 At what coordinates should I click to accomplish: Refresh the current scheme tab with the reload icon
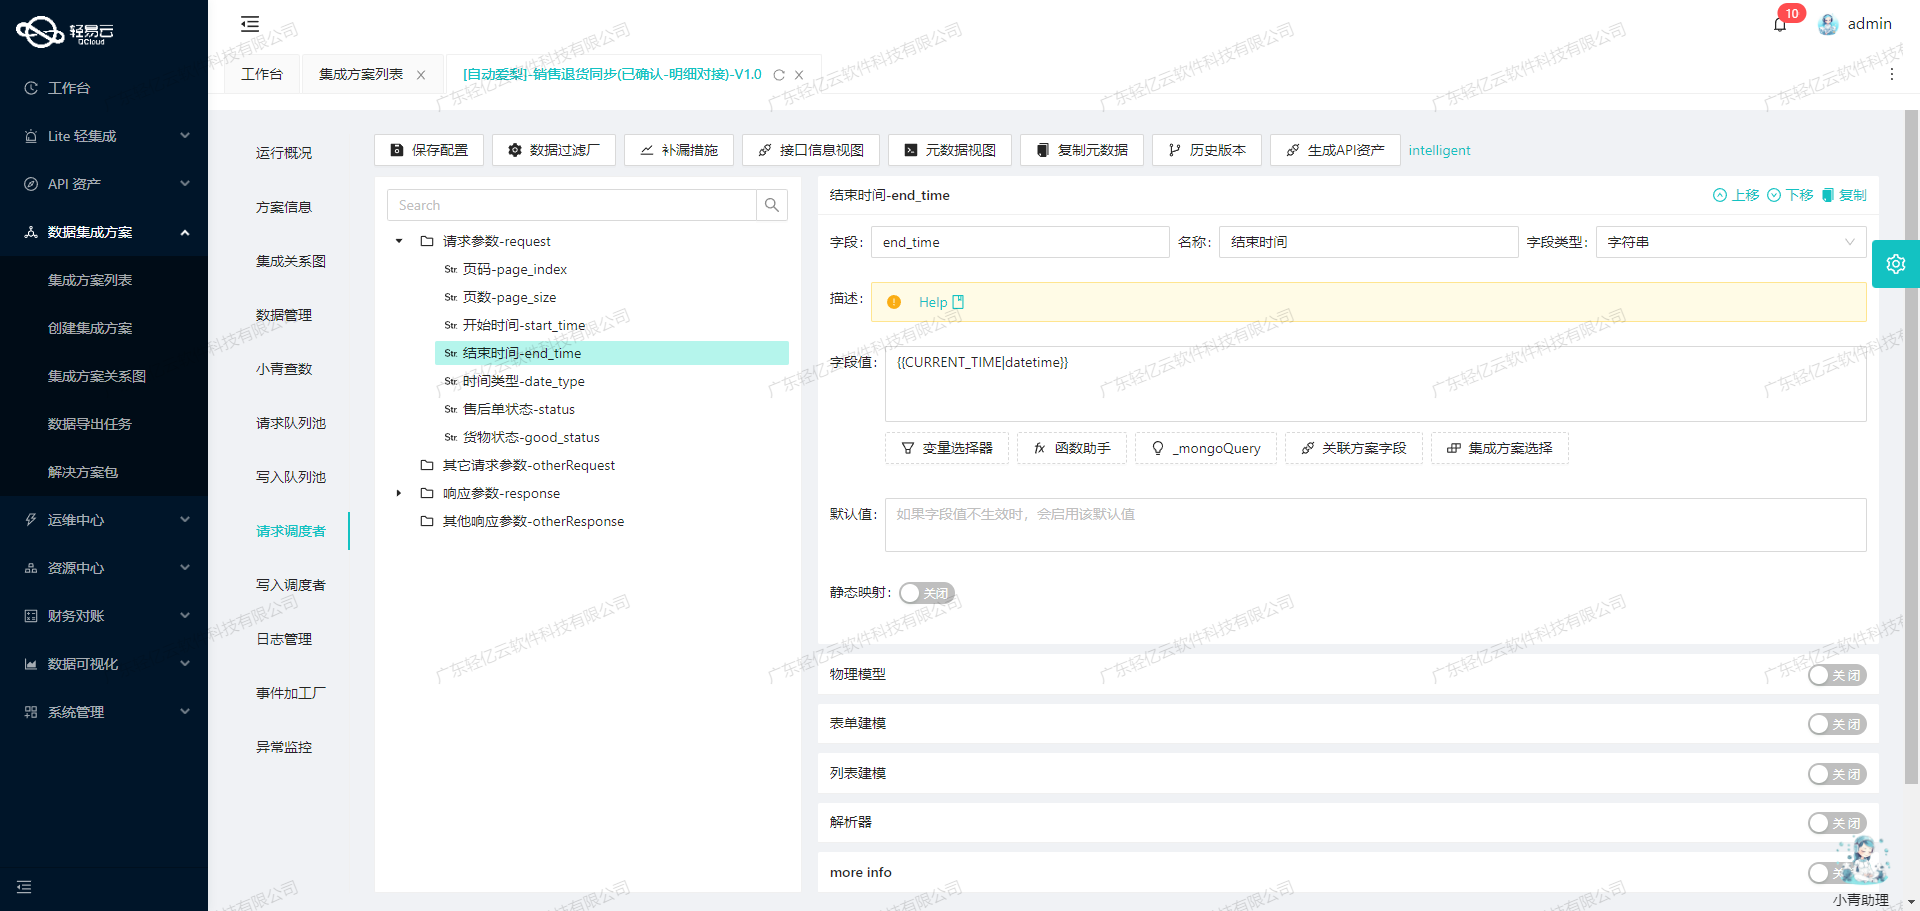point(779,75)
